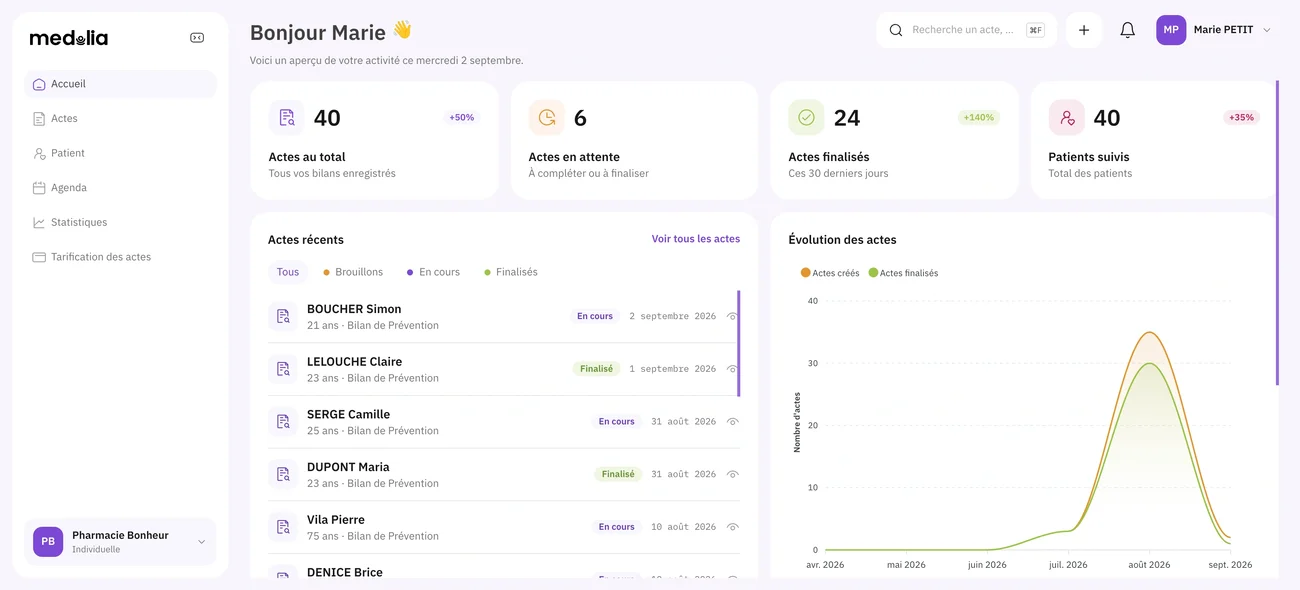Open Agenda in the sidebar
Screen dimensions: 1300x590
coord(120,188)
